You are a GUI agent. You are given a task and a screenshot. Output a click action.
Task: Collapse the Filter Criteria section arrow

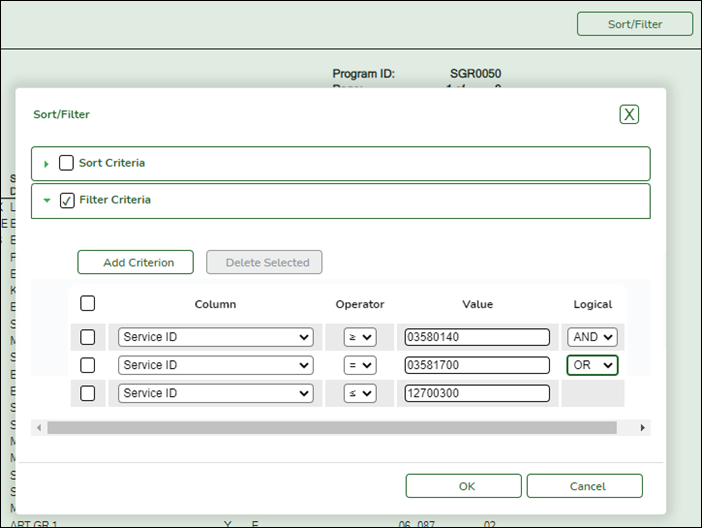(46, 200)
